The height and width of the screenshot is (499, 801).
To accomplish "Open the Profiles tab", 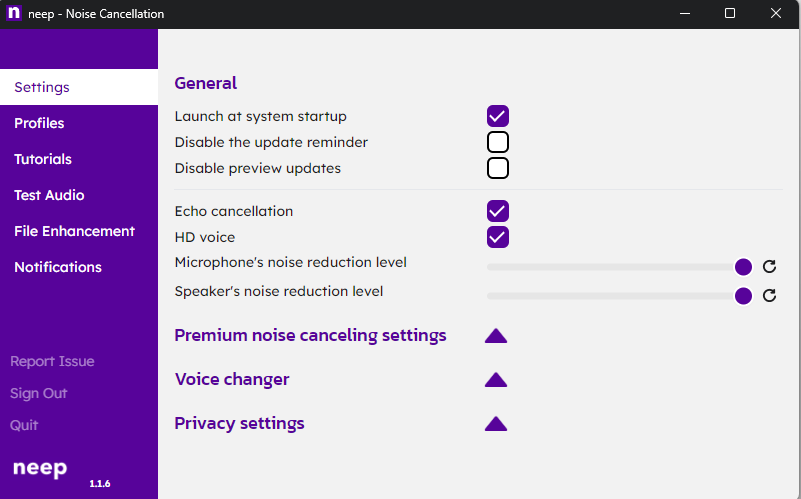I will [x=39, y=123].
